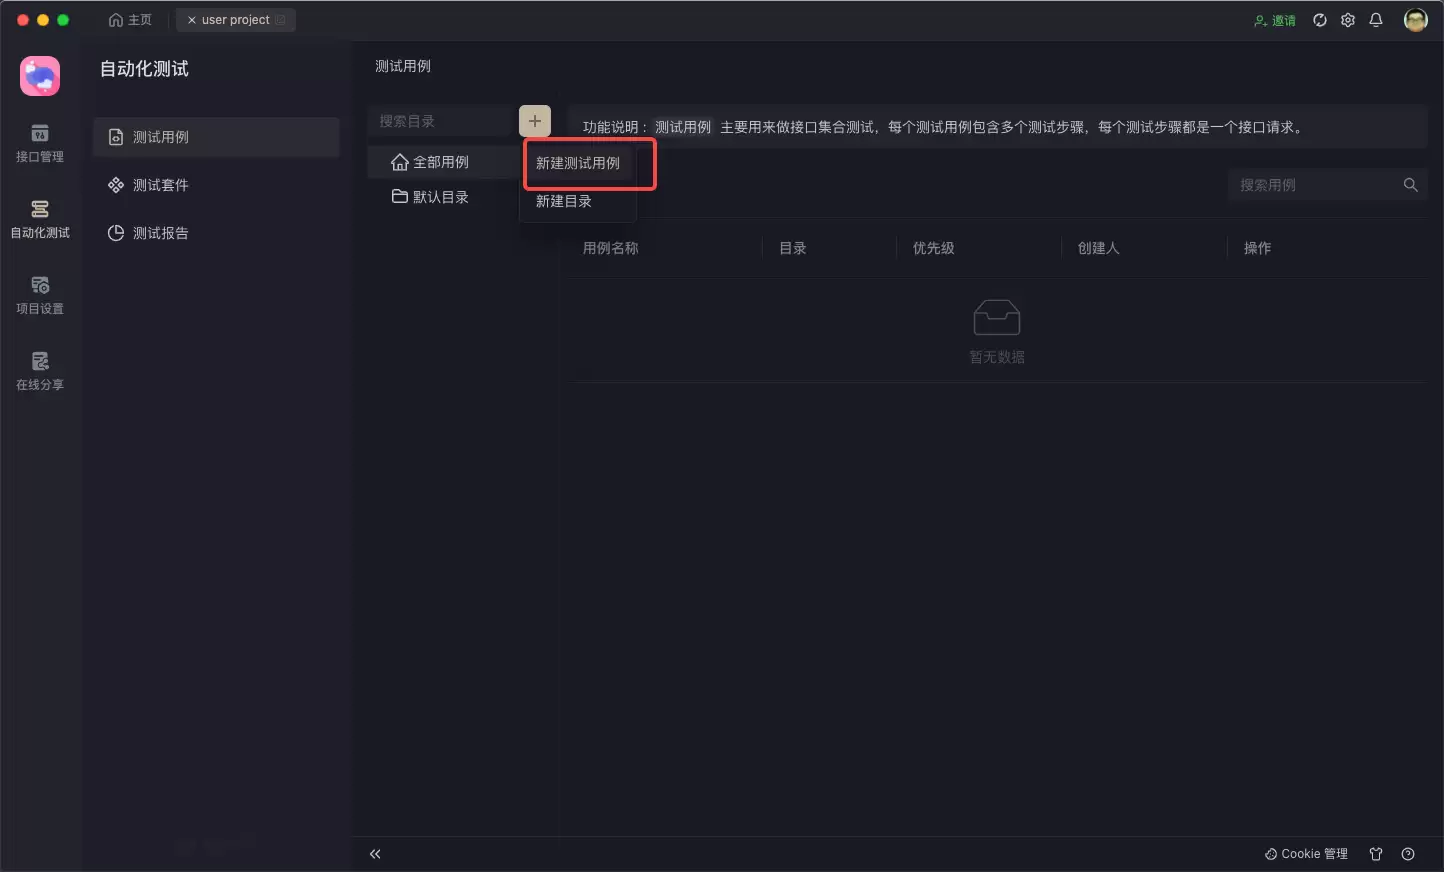Click the 自动化测试 panel heading
Viewport: 1444px width, 872px height.
coord(144,69)
